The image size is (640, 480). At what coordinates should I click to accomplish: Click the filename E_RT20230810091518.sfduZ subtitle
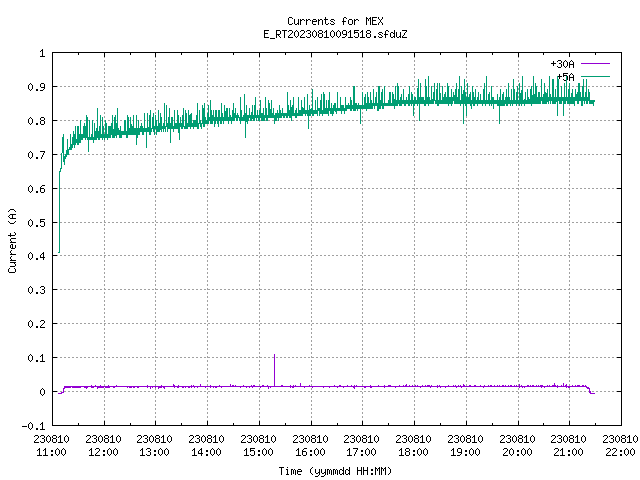[x=335, y=34]
